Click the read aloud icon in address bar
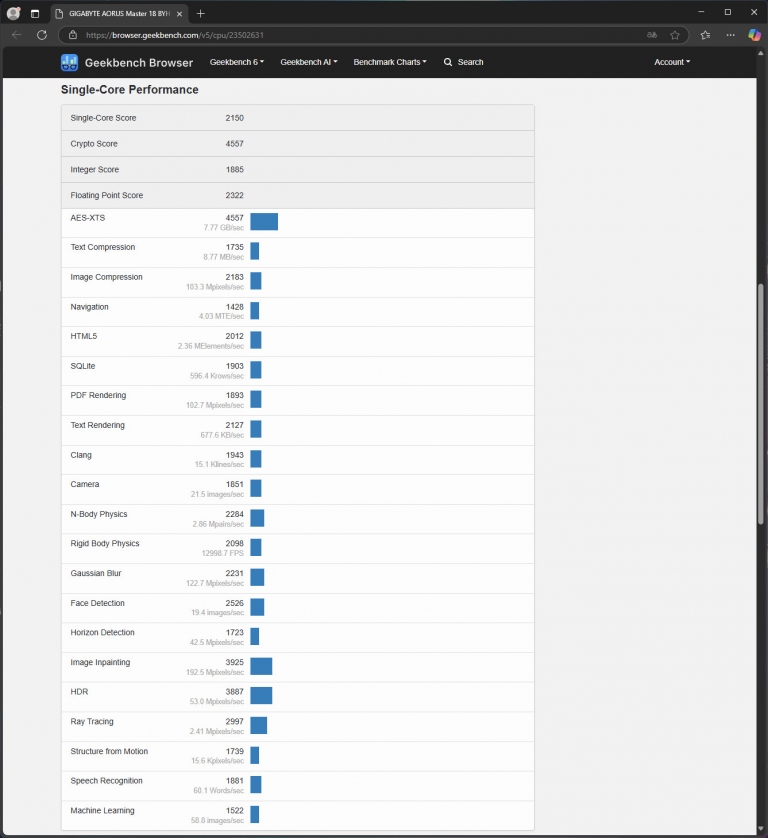This screenshot has width=768, height=838. click(x=651, y=35)
